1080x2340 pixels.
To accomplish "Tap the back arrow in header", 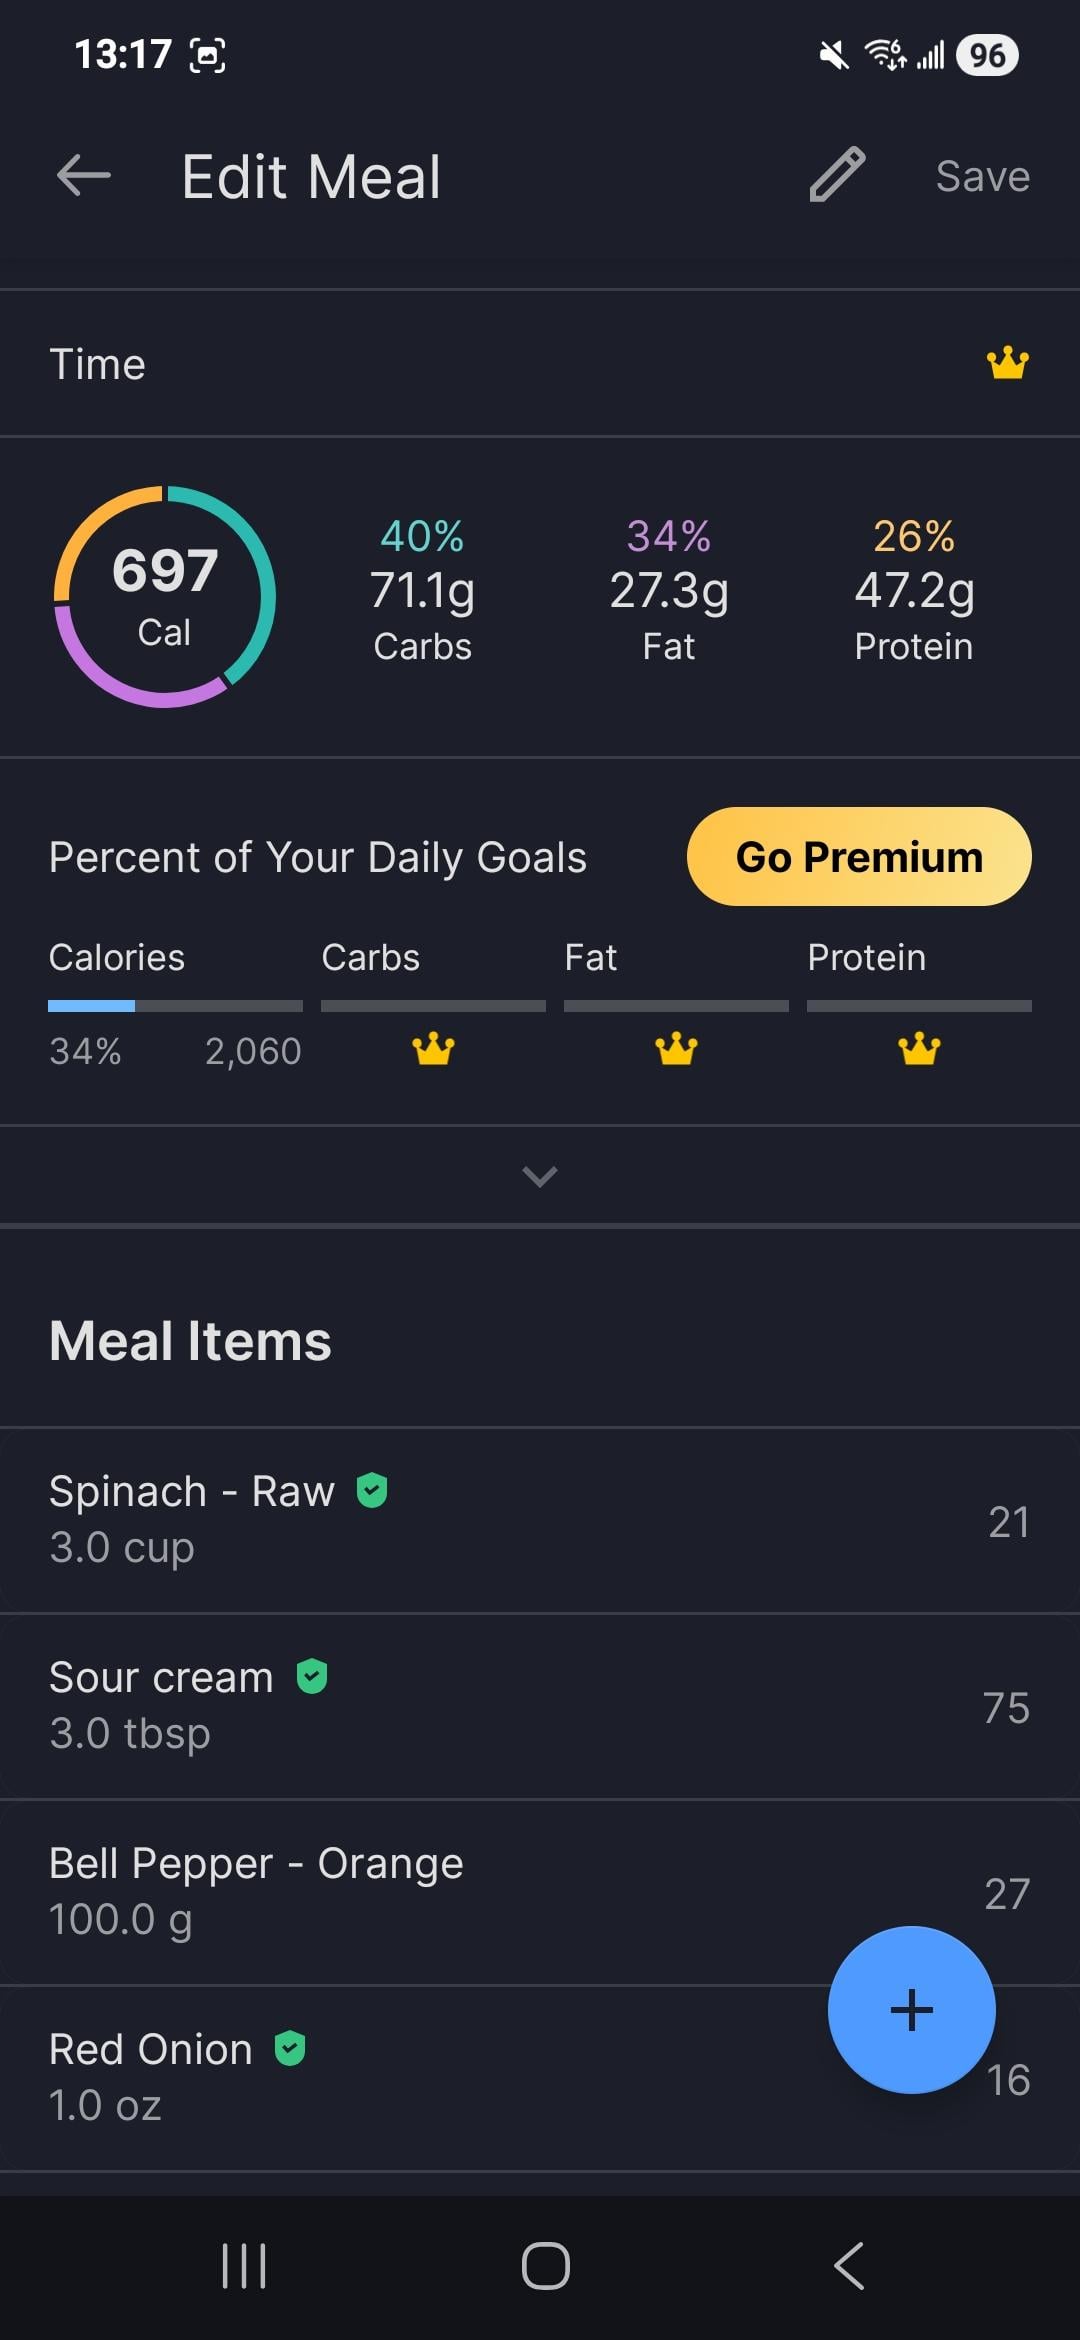I will tap(84, 176).
